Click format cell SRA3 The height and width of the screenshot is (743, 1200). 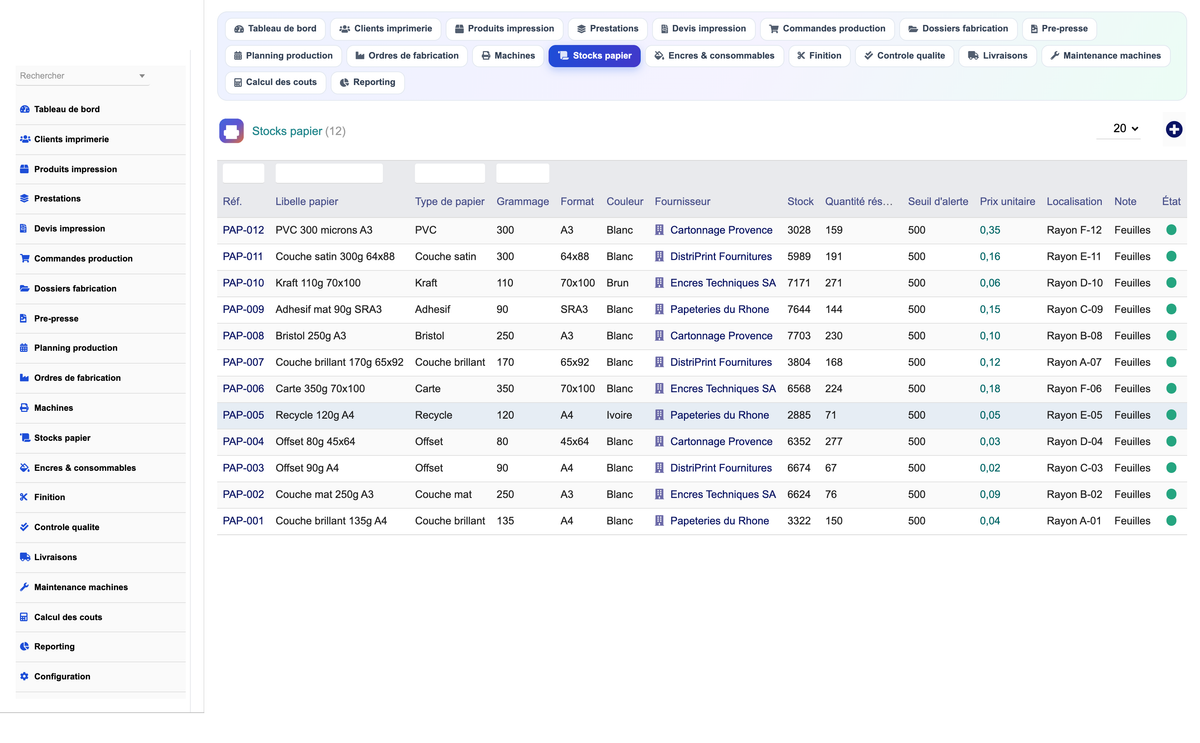574,309
